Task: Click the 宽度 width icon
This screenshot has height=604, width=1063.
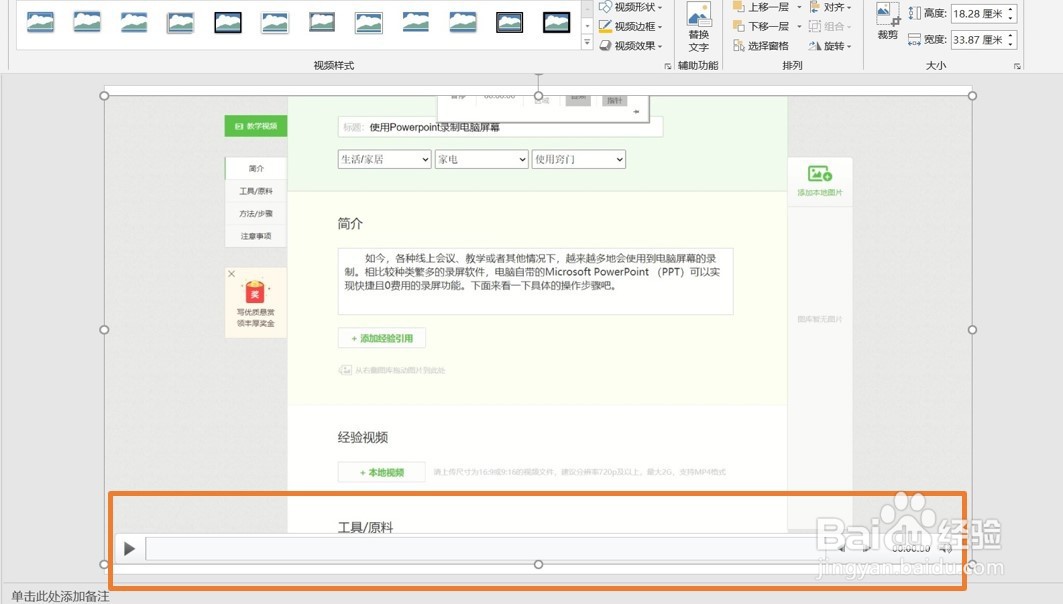Action: point(914,39)
